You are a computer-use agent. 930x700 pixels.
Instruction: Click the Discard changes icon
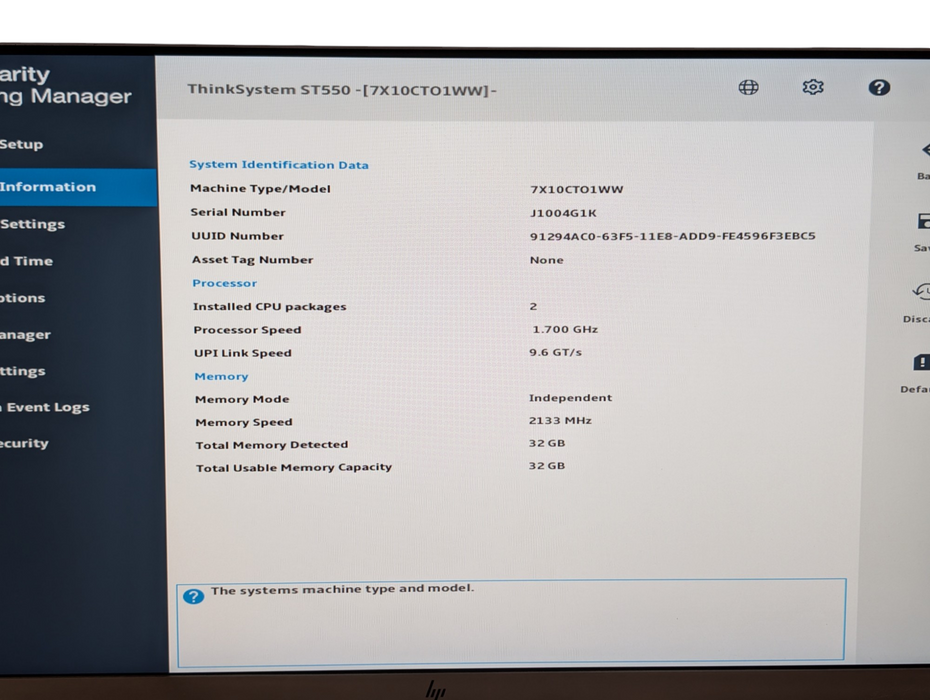(921, 292)
